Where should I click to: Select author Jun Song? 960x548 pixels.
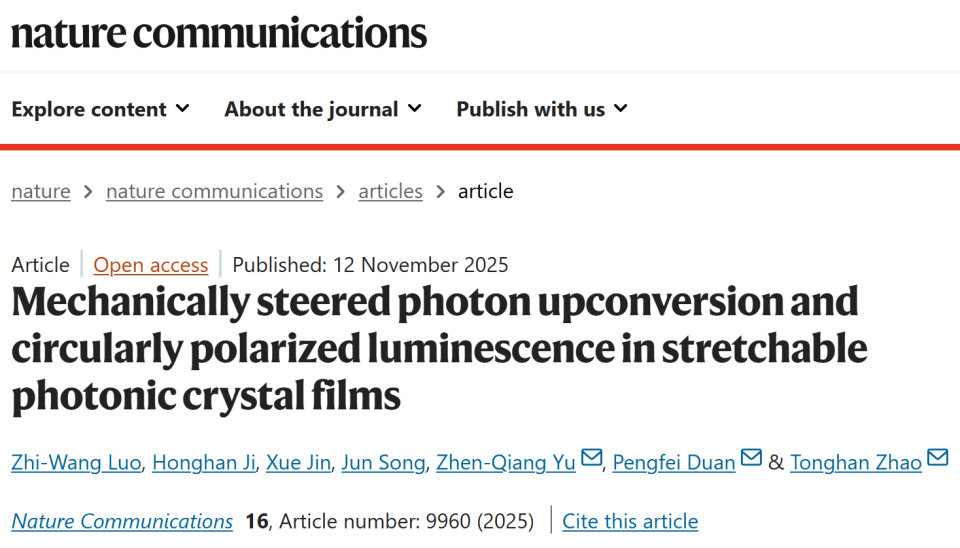point(383,462)
